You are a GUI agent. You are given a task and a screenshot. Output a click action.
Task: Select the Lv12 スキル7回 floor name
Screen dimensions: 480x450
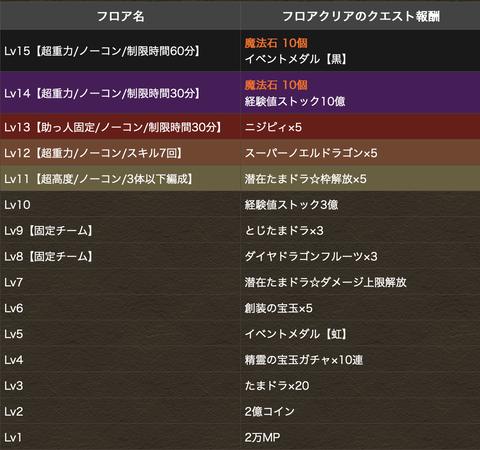[x=93, y=153]
